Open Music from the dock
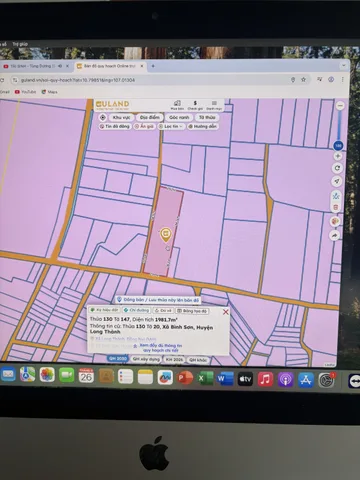Image resolution: width=360 pixels, height=480 pixels. [x=265, y=380]
